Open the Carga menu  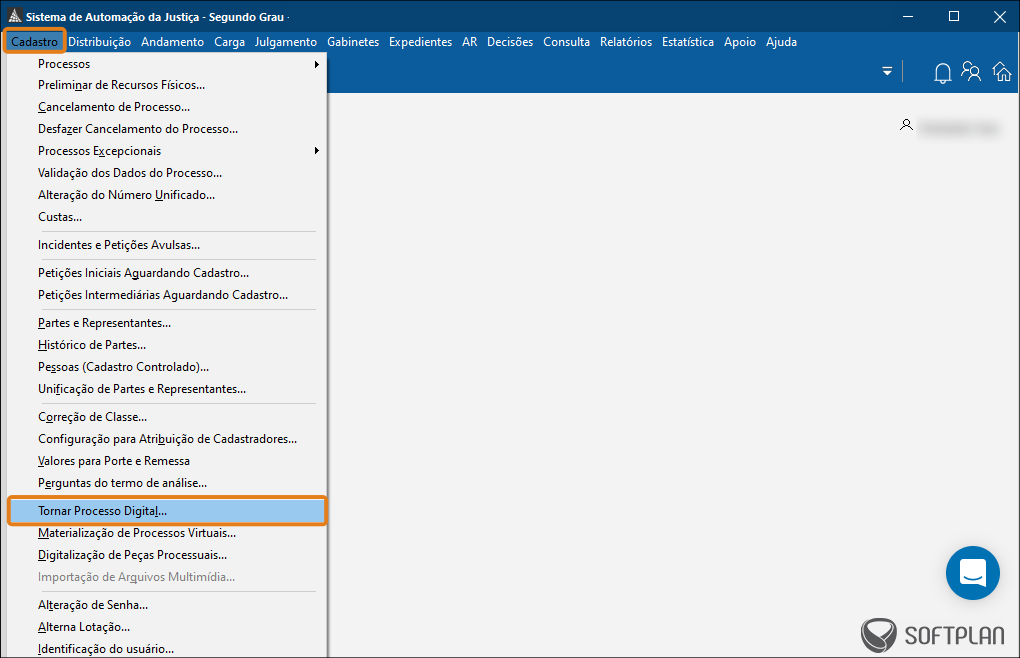coord(230,42)
